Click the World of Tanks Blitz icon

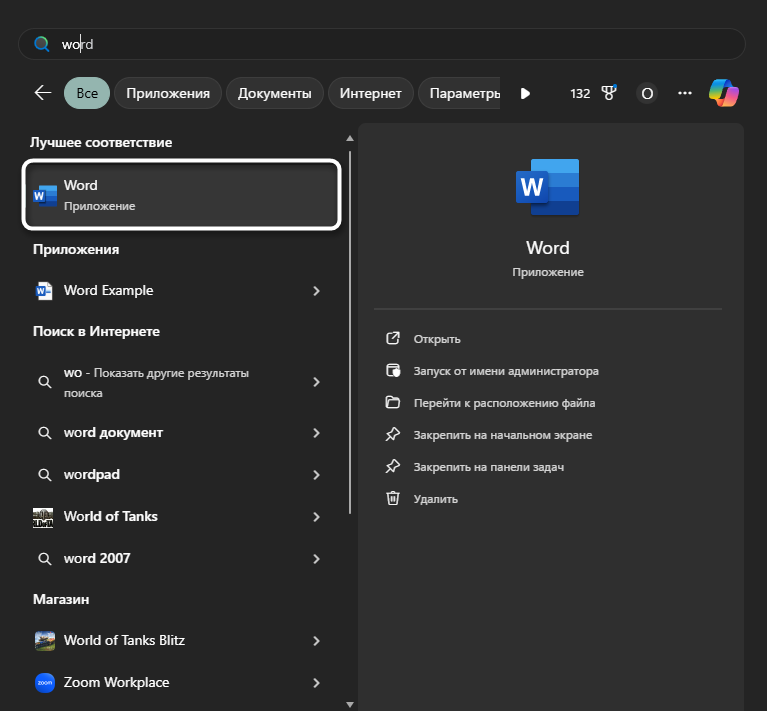[x=45, y=640]
